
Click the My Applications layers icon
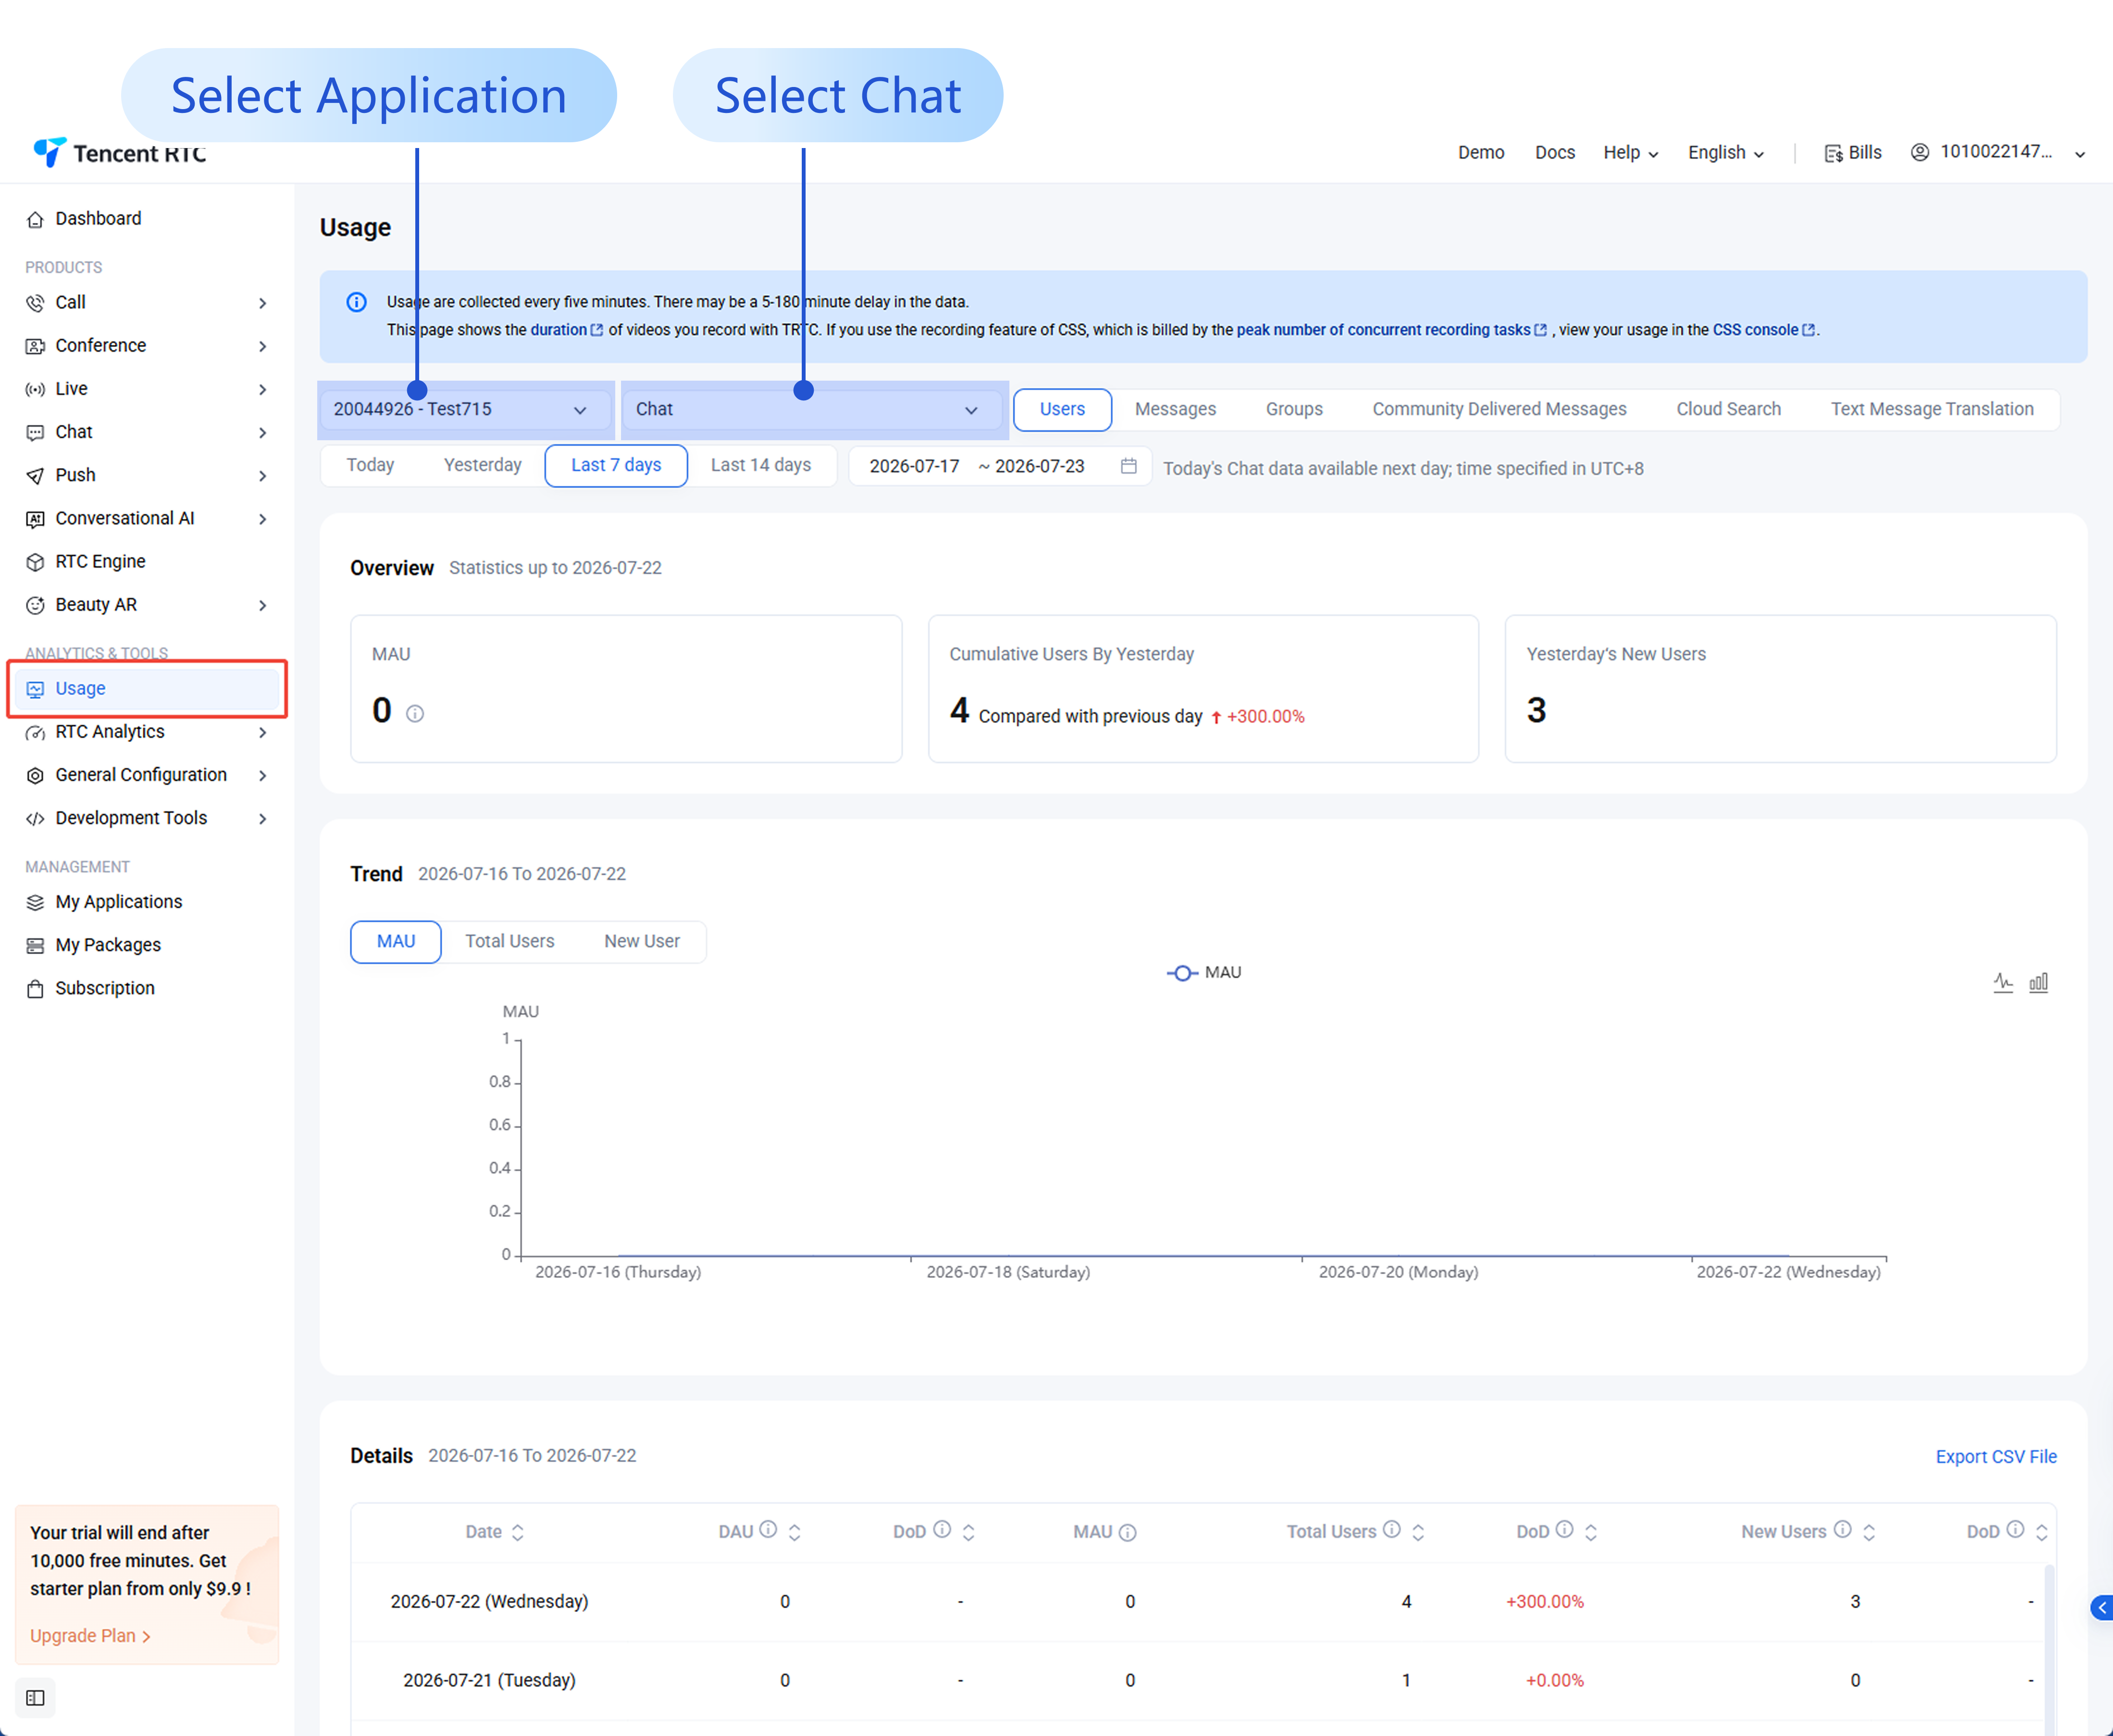[35, 902]
